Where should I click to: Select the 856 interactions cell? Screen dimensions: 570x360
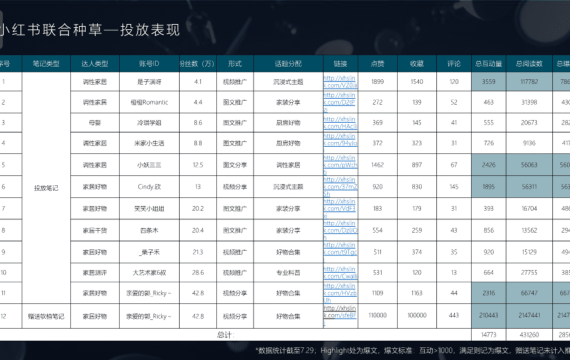[x=489, y=230]
